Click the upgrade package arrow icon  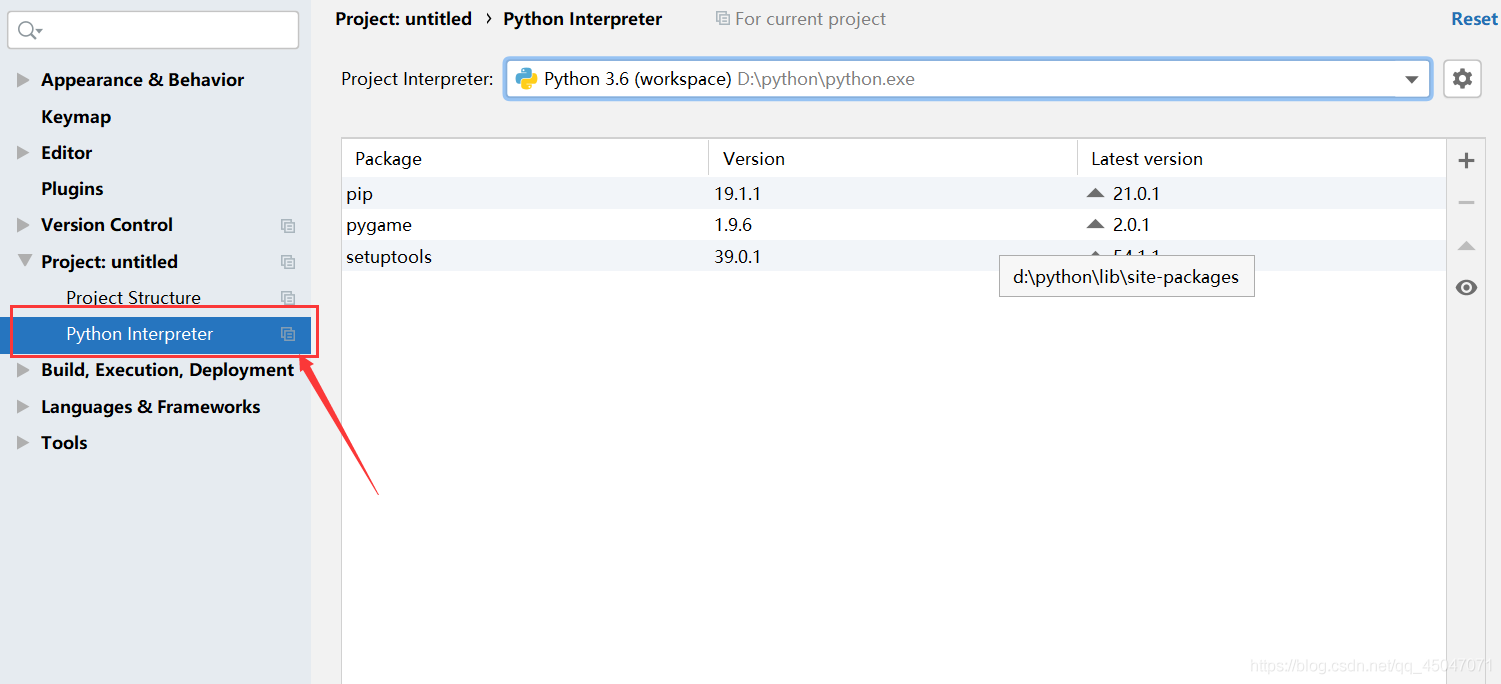(x=1465, y=245)
